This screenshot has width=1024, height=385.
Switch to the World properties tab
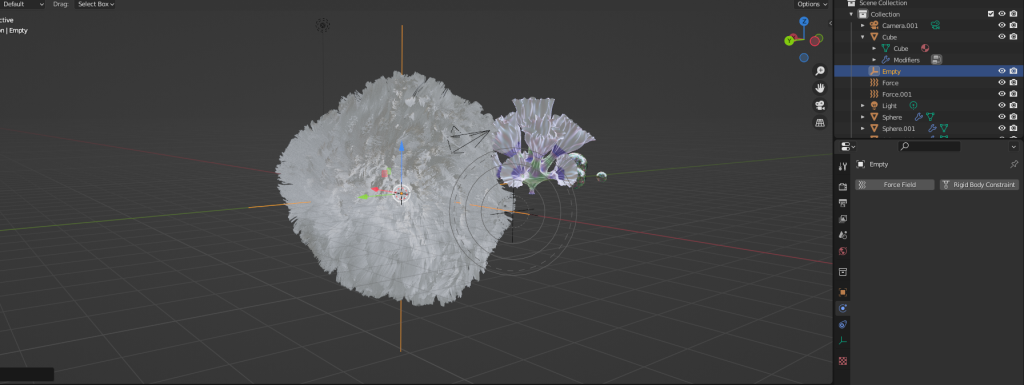pyautogui.click(x=842, y=251)
